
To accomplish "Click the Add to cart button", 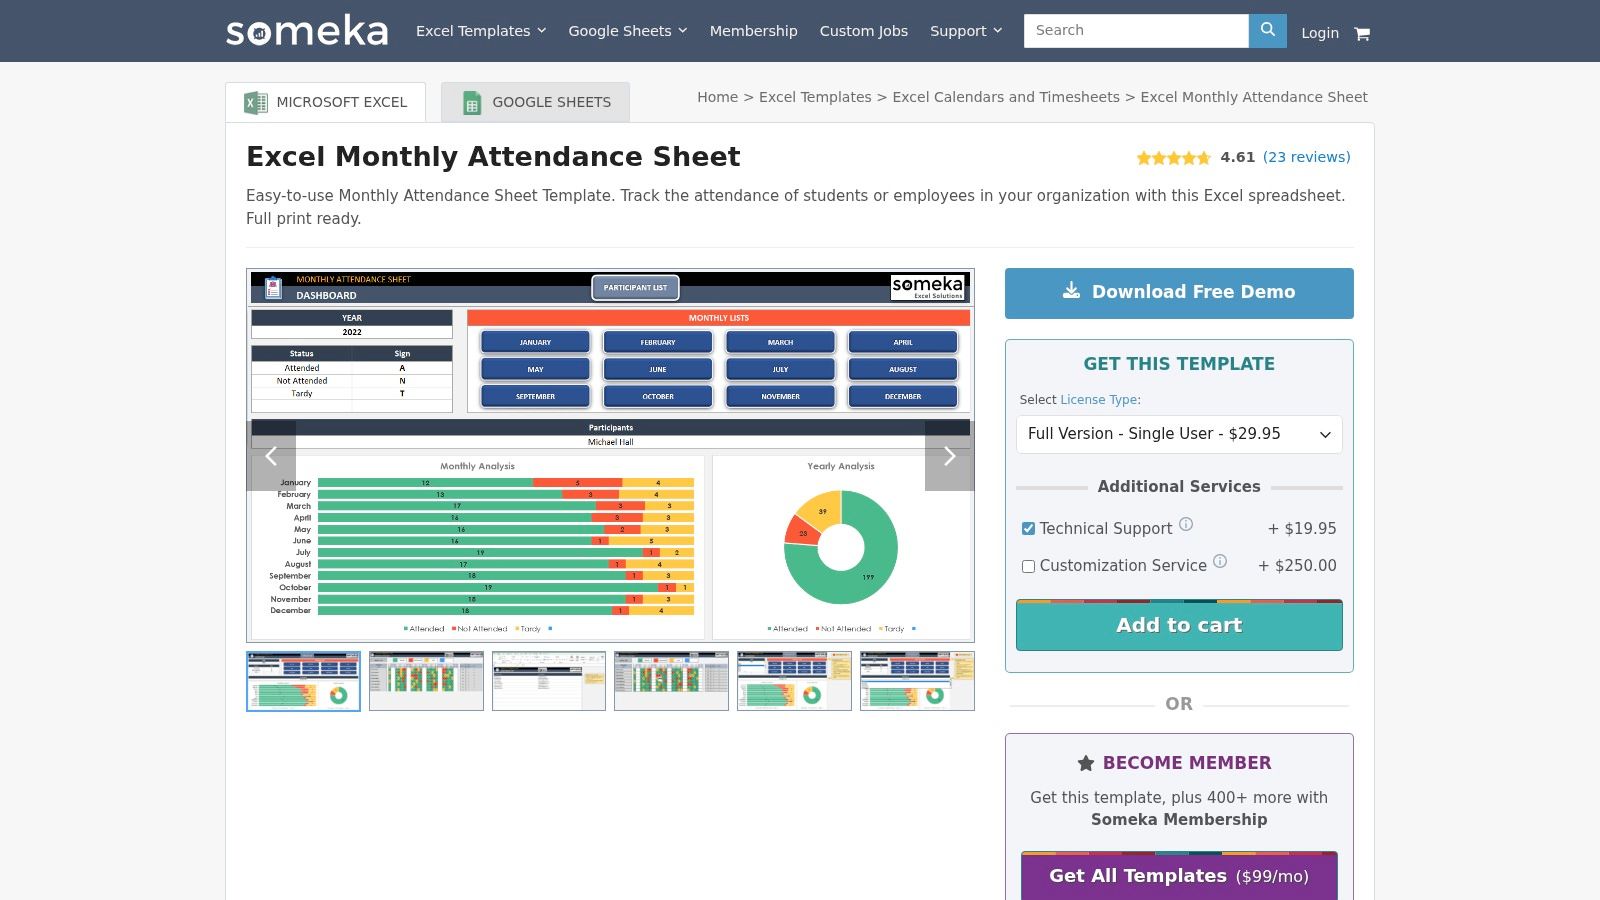I will (x=1178, y=624).
